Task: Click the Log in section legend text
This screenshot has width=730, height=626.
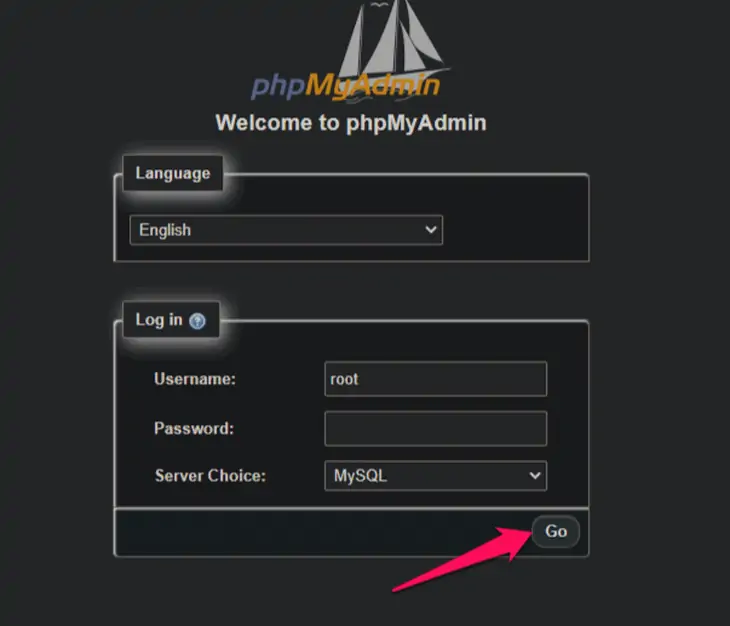Action: [159, 320]
